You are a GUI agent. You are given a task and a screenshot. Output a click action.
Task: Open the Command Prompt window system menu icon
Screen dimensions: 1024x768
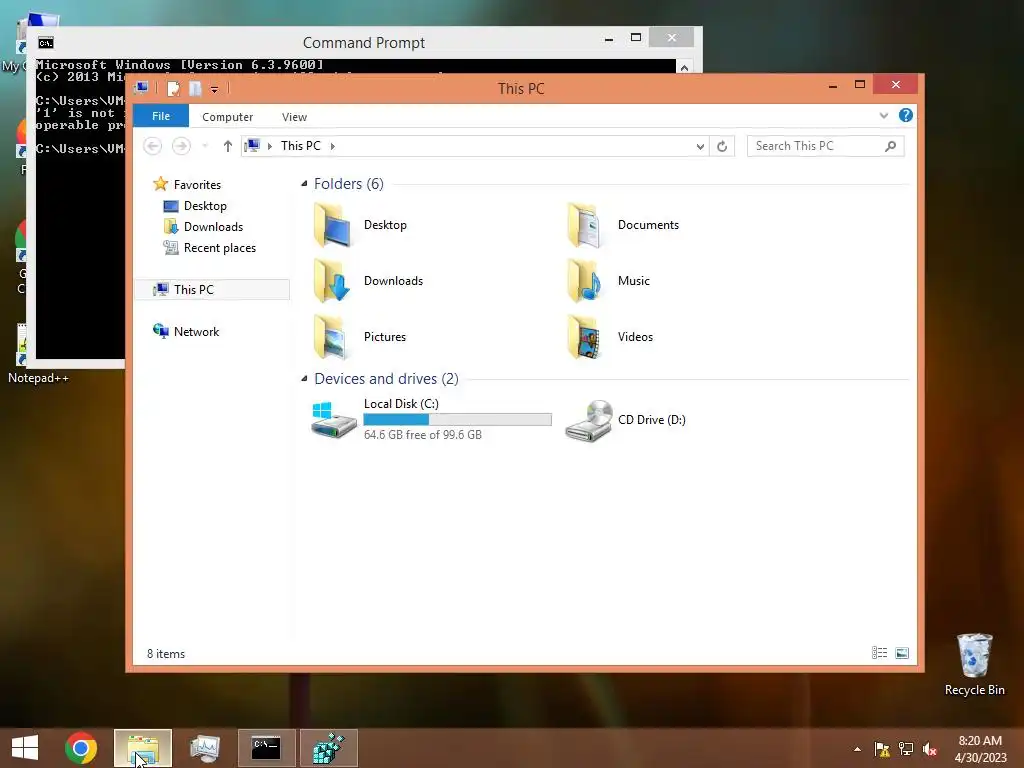coord(46,43)
